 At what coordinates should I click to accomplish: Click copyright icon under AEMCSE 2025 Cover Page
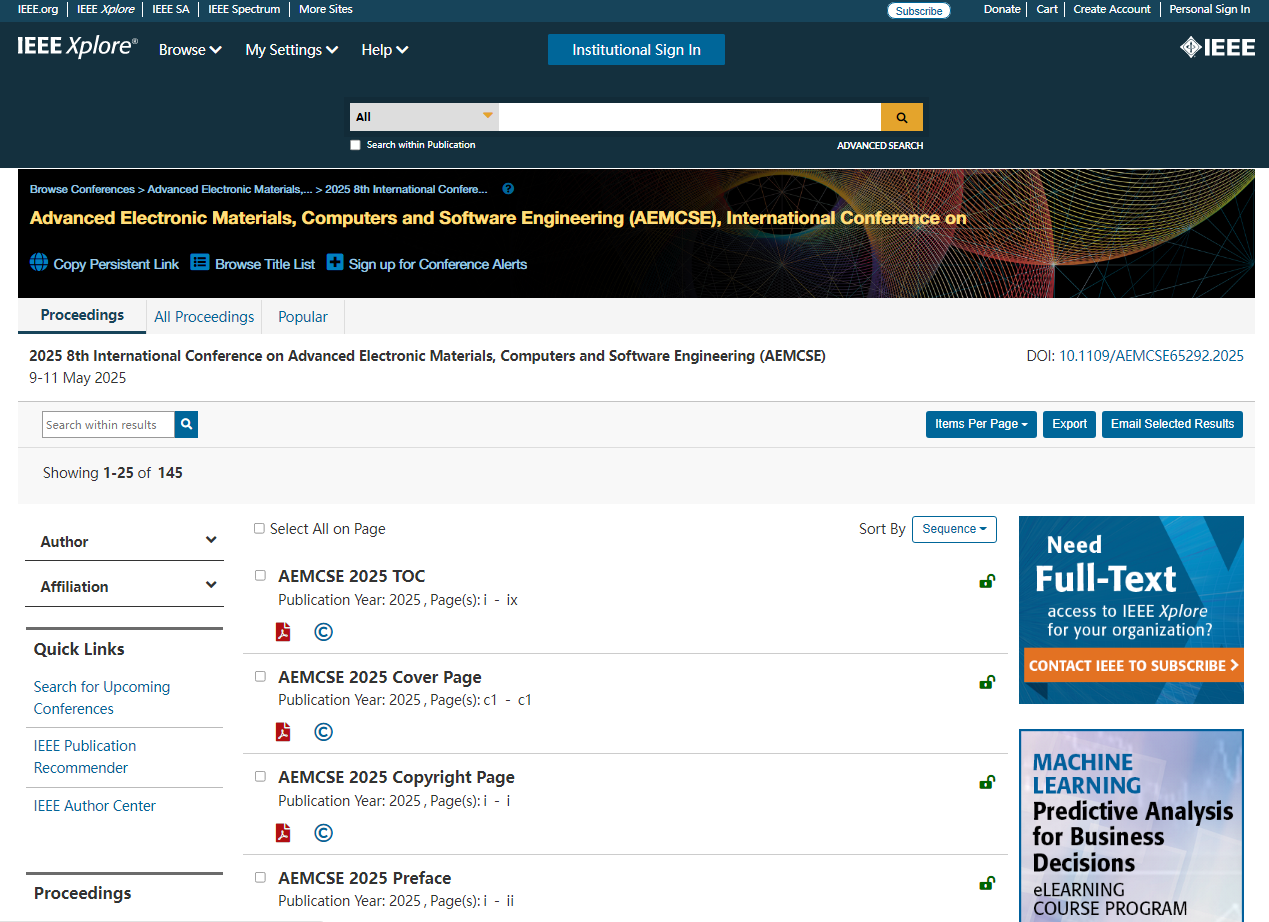(323, 732)
